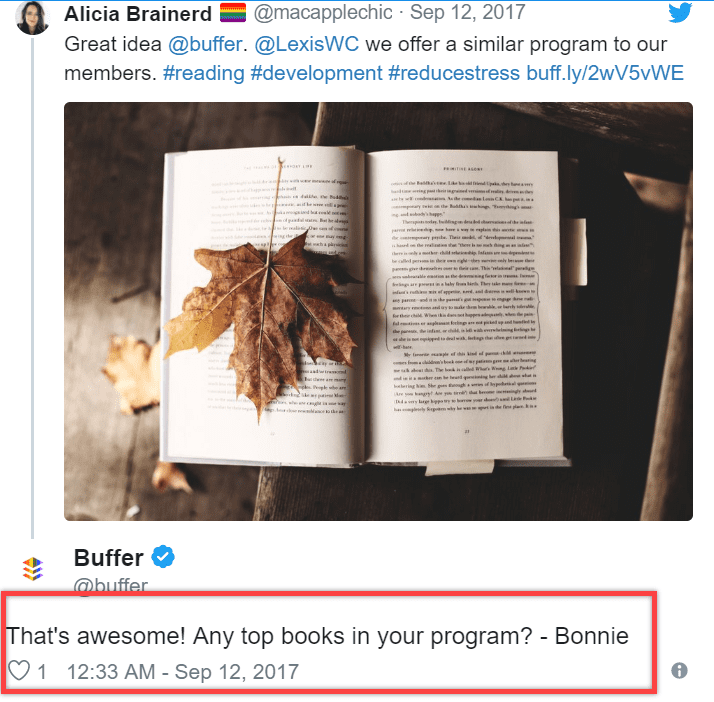The image size is (714, 702).
Task: Open the 12:33 AM - Sep 12, 2017 timestamp
Action: click(x=183, y=672)
